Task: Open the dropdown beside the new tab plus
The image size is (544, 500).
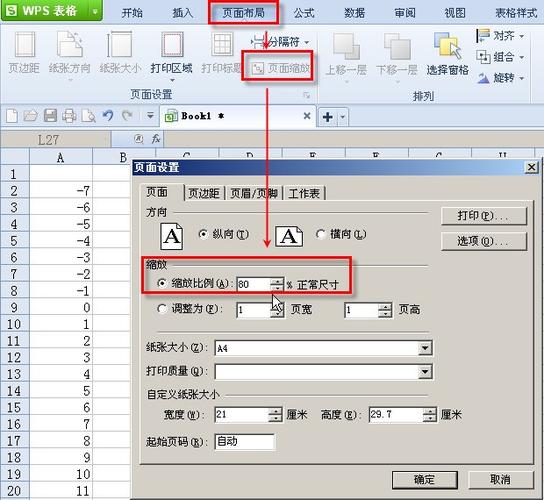Action: pyautogui.click(x=342, y=117)
